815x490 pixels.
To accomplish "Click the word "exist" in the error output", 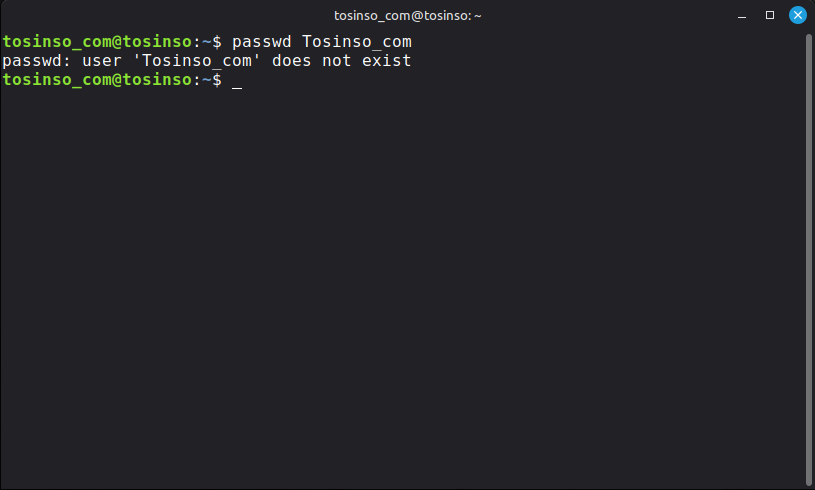I will tap(387, 61).
